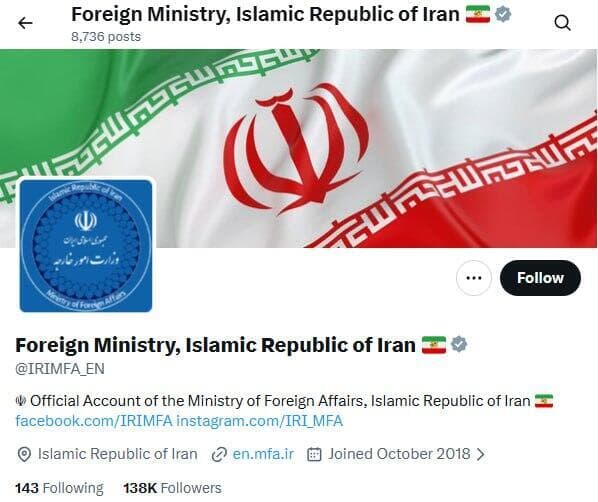Click the calendar icon by joined date
This screenshot has height=502, width=598.
point(314,454)
